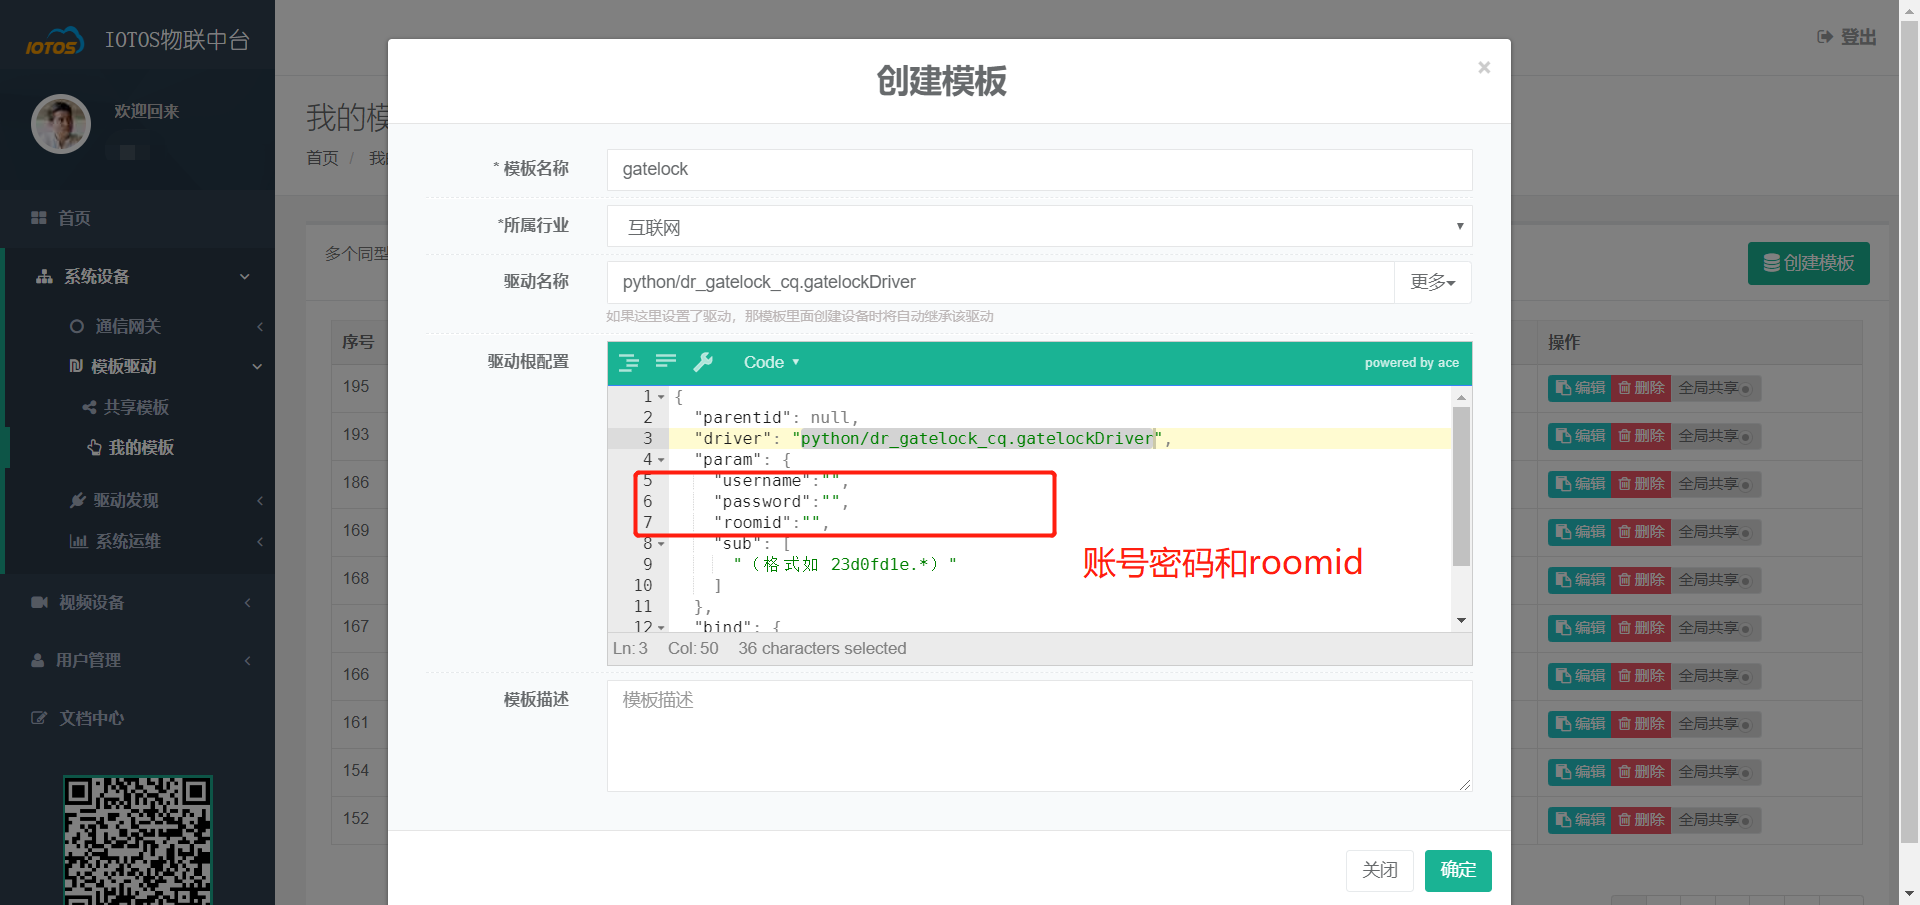Click the logout icon at top right
This screenshot has width=1920, height=905.
click(x=1825, y=37)
